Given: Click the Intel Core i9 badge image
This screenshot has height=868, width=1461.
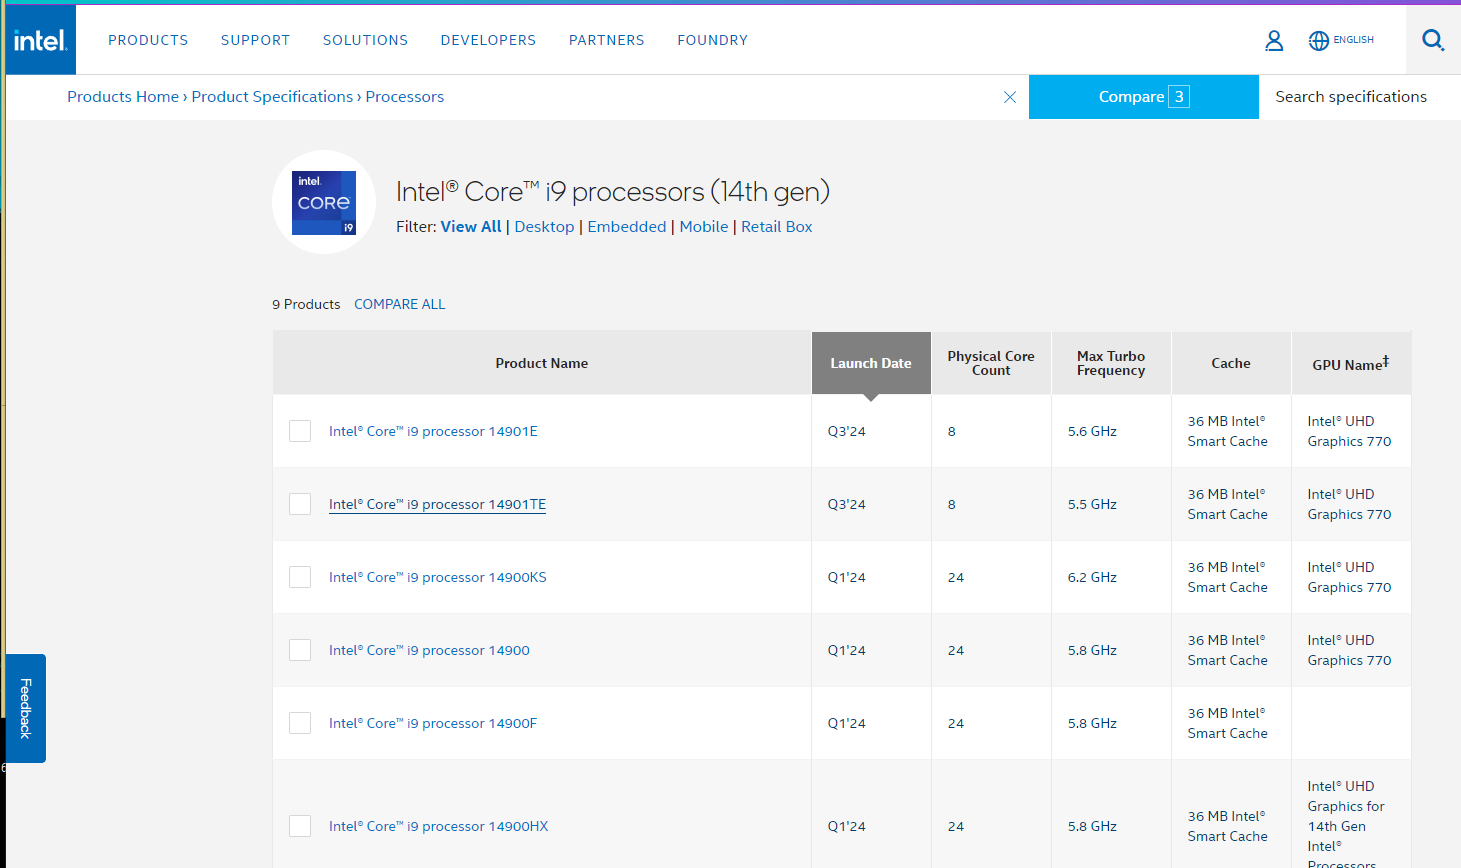Looking at the screenshot, I should point(324,202).
